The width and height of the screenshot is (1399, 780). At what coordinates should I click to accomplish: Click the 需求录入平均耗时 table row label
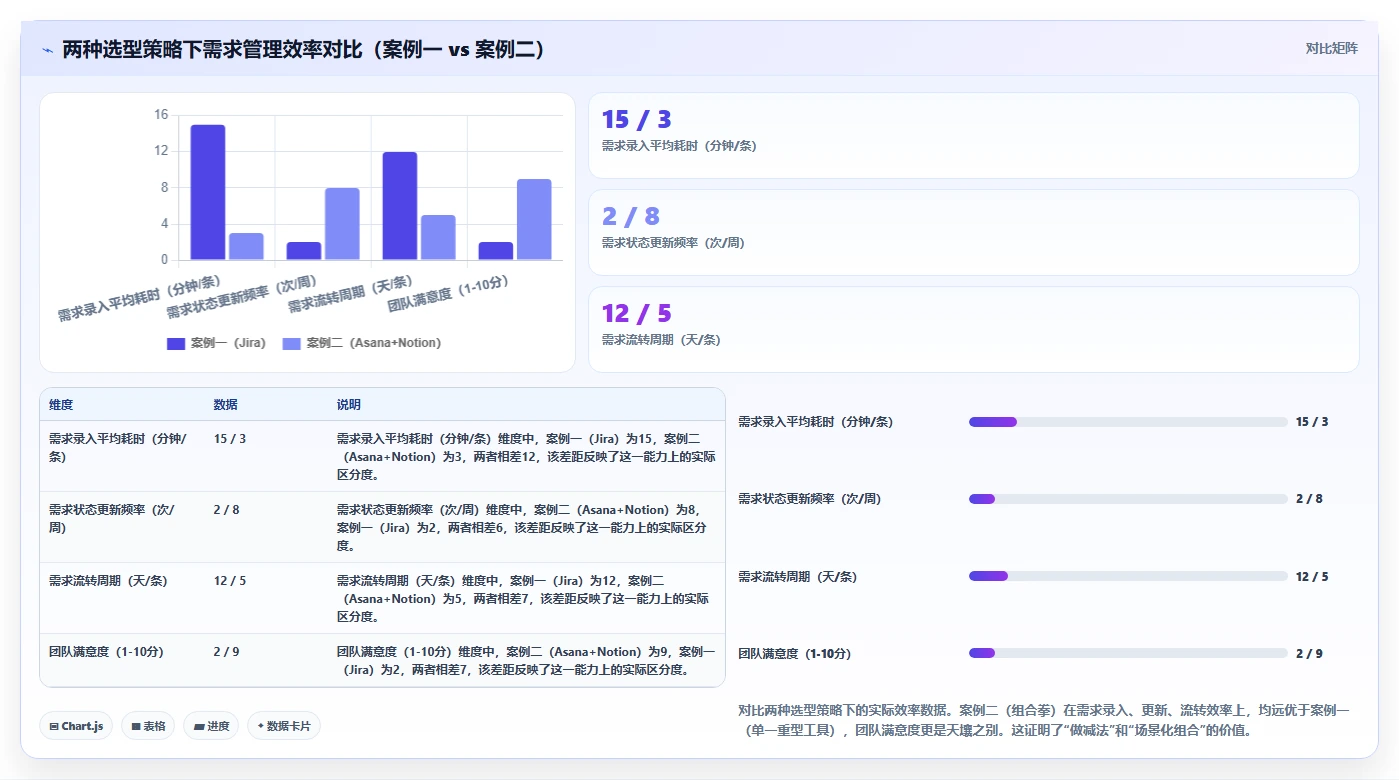[118, 448]
